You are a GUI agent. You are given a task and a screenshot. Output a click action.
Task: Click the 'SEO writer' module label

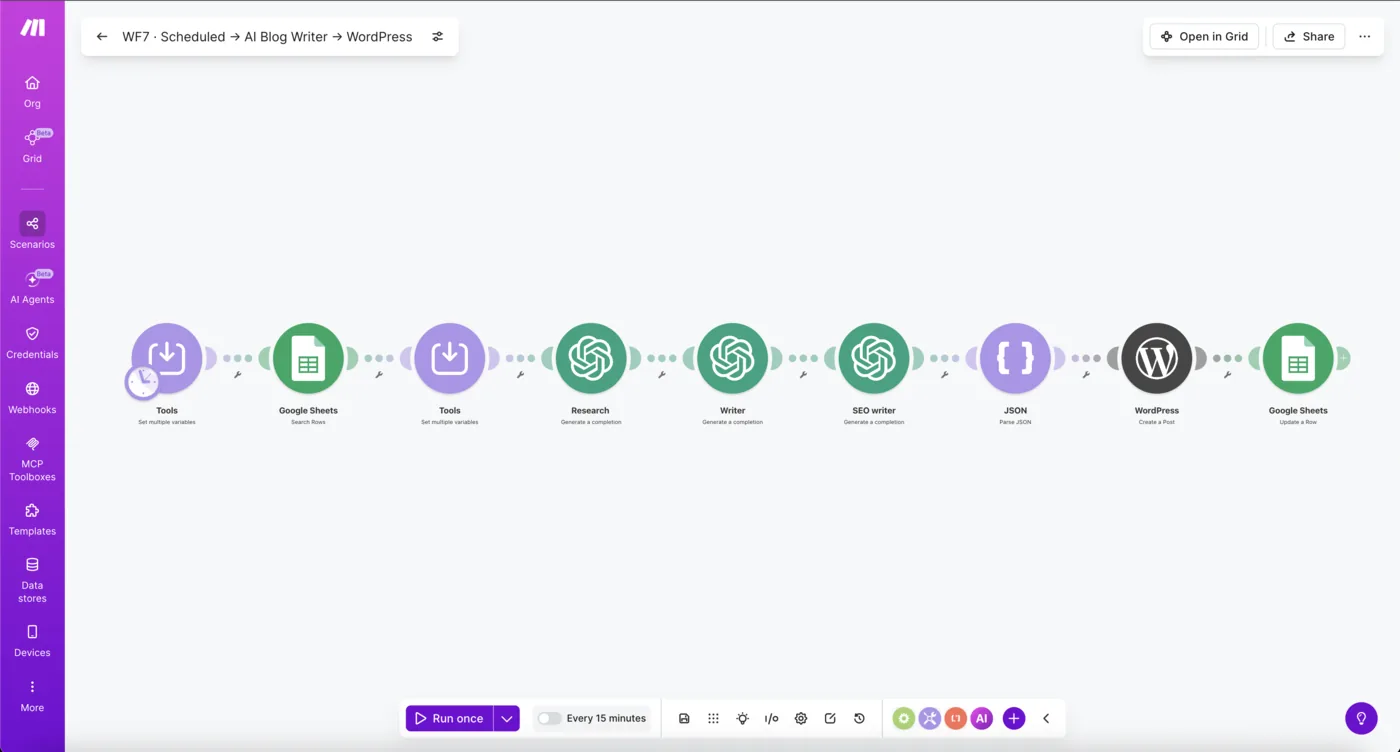tap(874, 410)
